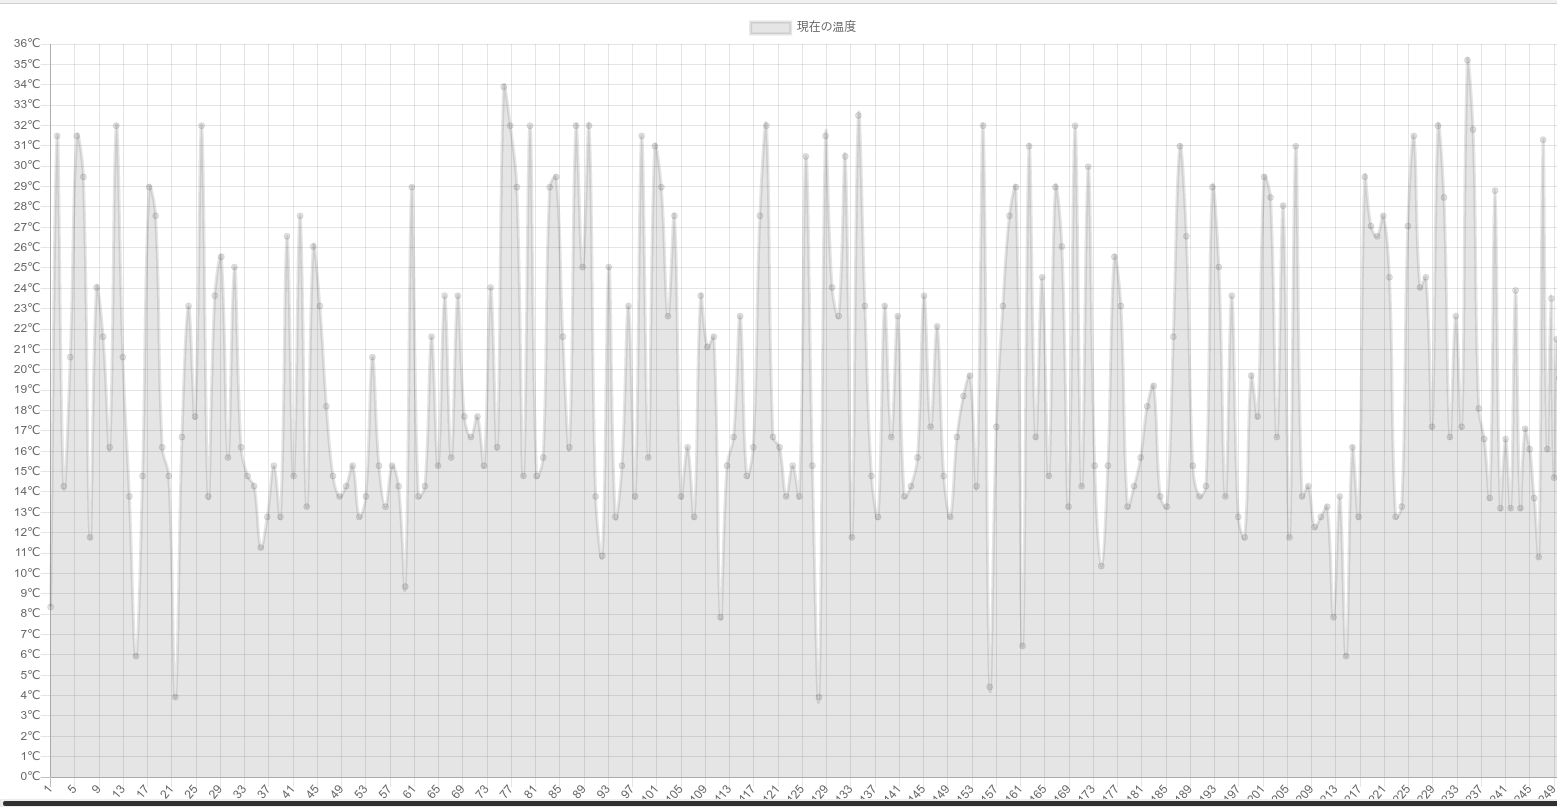Screen dimensions: 1557x807
Task: Click the 3.9°C low point near index 21
Action: [x=175, y=697]
